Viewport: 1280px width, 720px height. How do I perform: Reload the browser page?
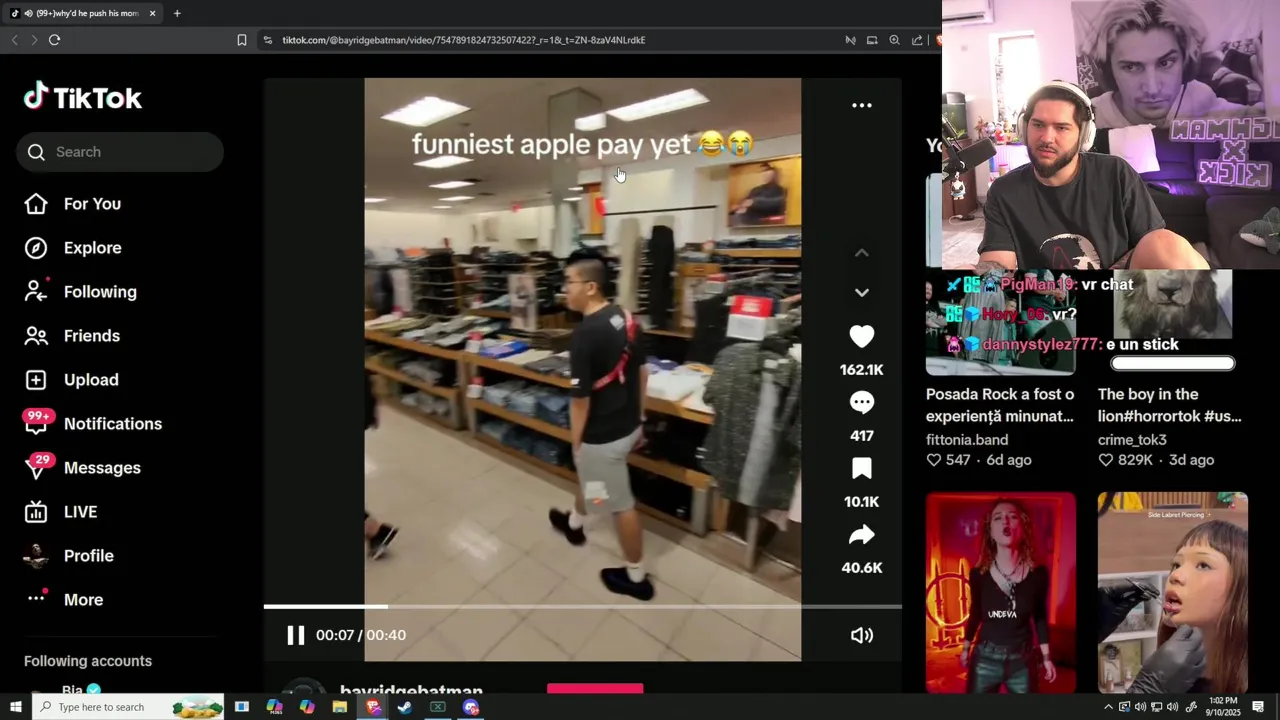point(54,40)
